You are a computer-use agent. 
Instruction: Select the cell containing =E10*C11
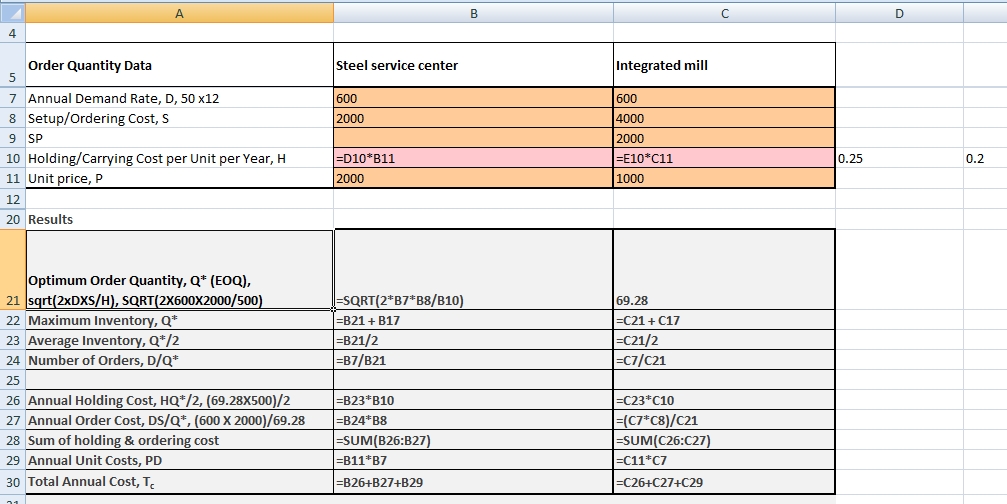[x=723, y=159]
